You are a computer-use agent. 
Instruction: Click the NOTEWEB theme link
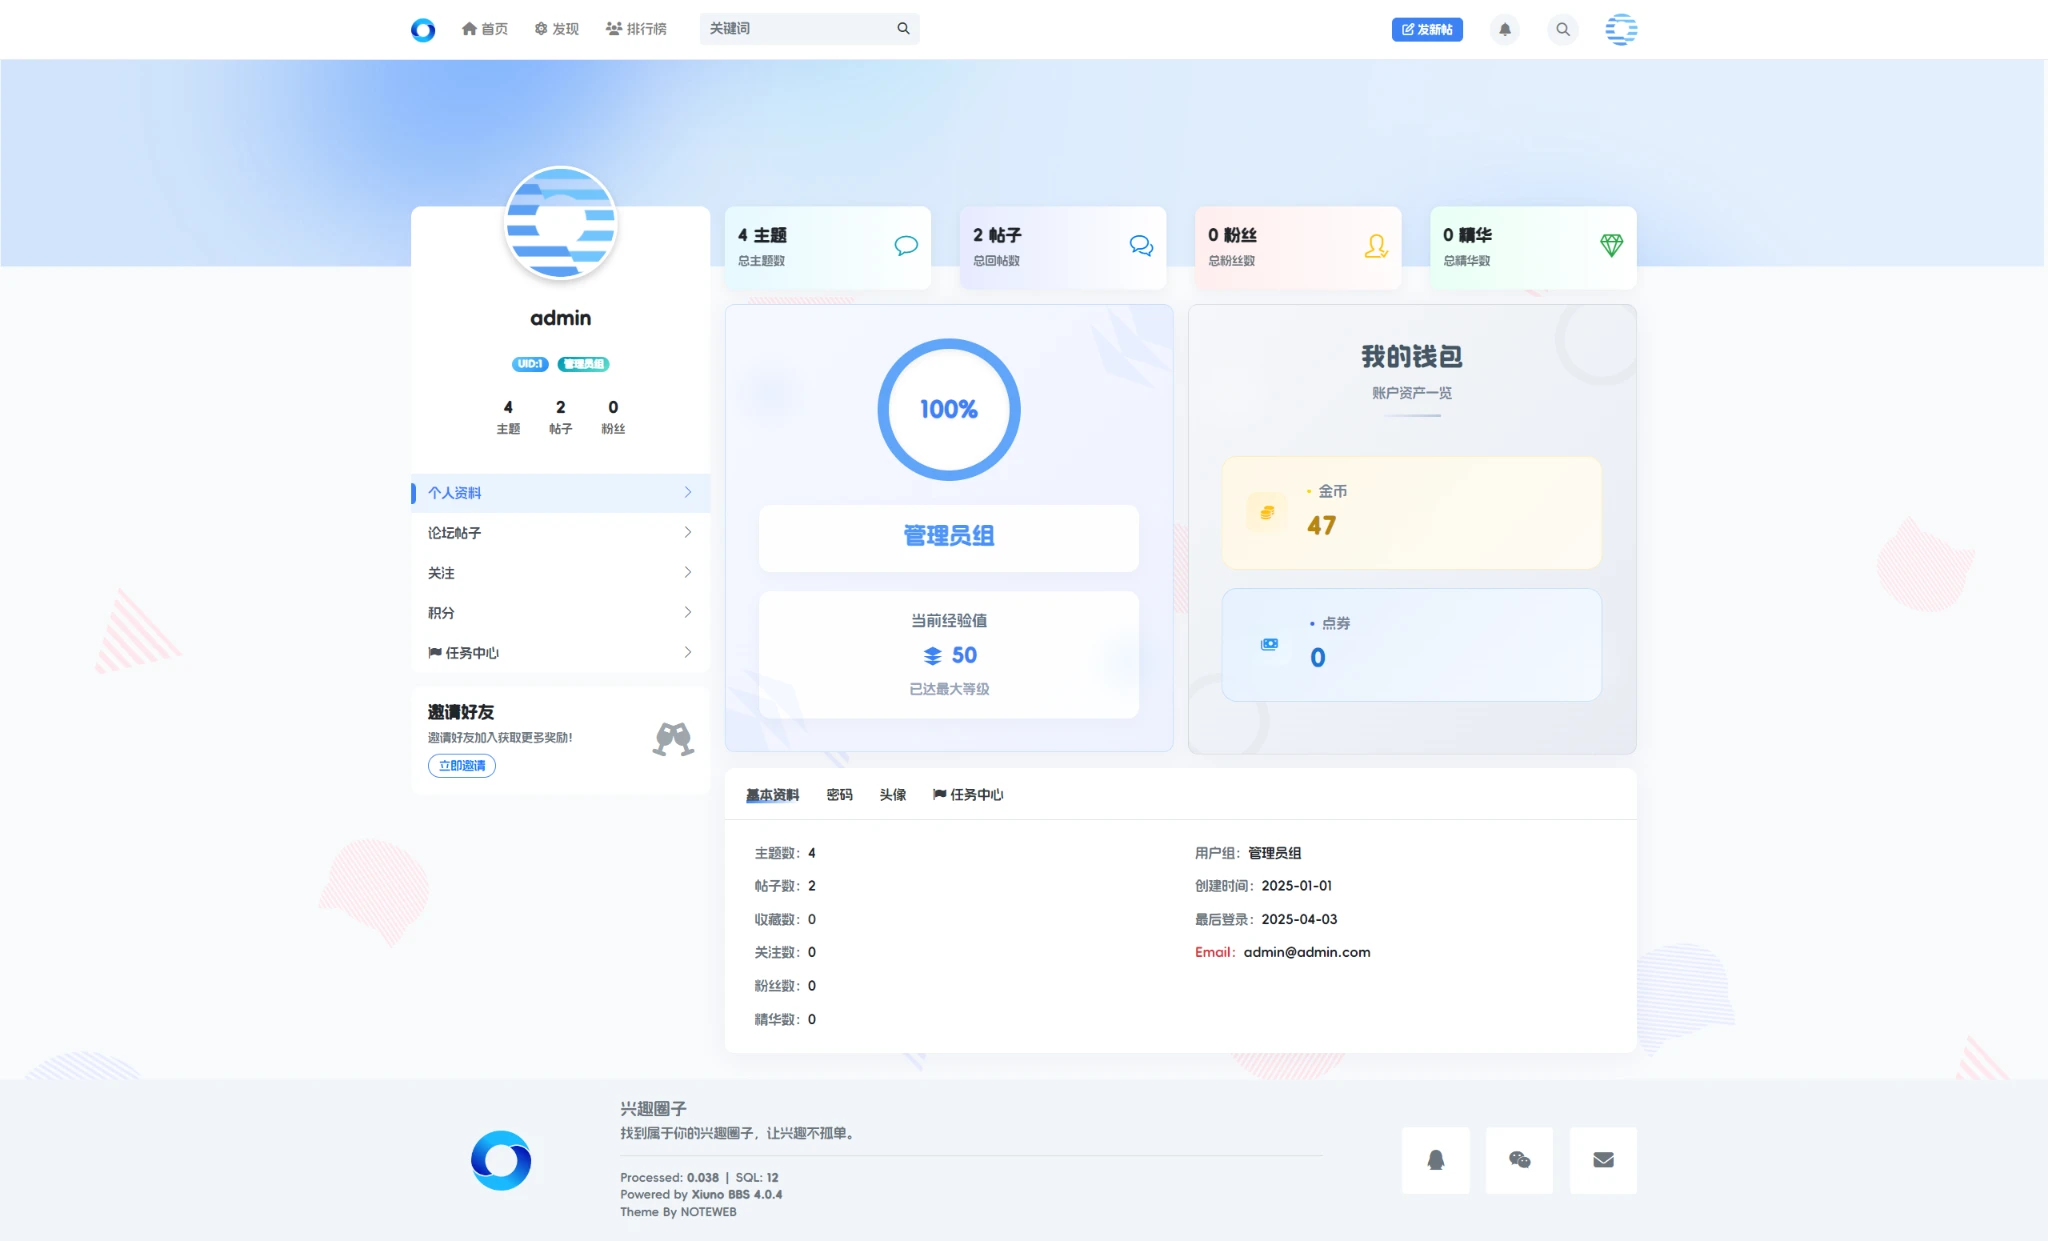click(708, 1212)
